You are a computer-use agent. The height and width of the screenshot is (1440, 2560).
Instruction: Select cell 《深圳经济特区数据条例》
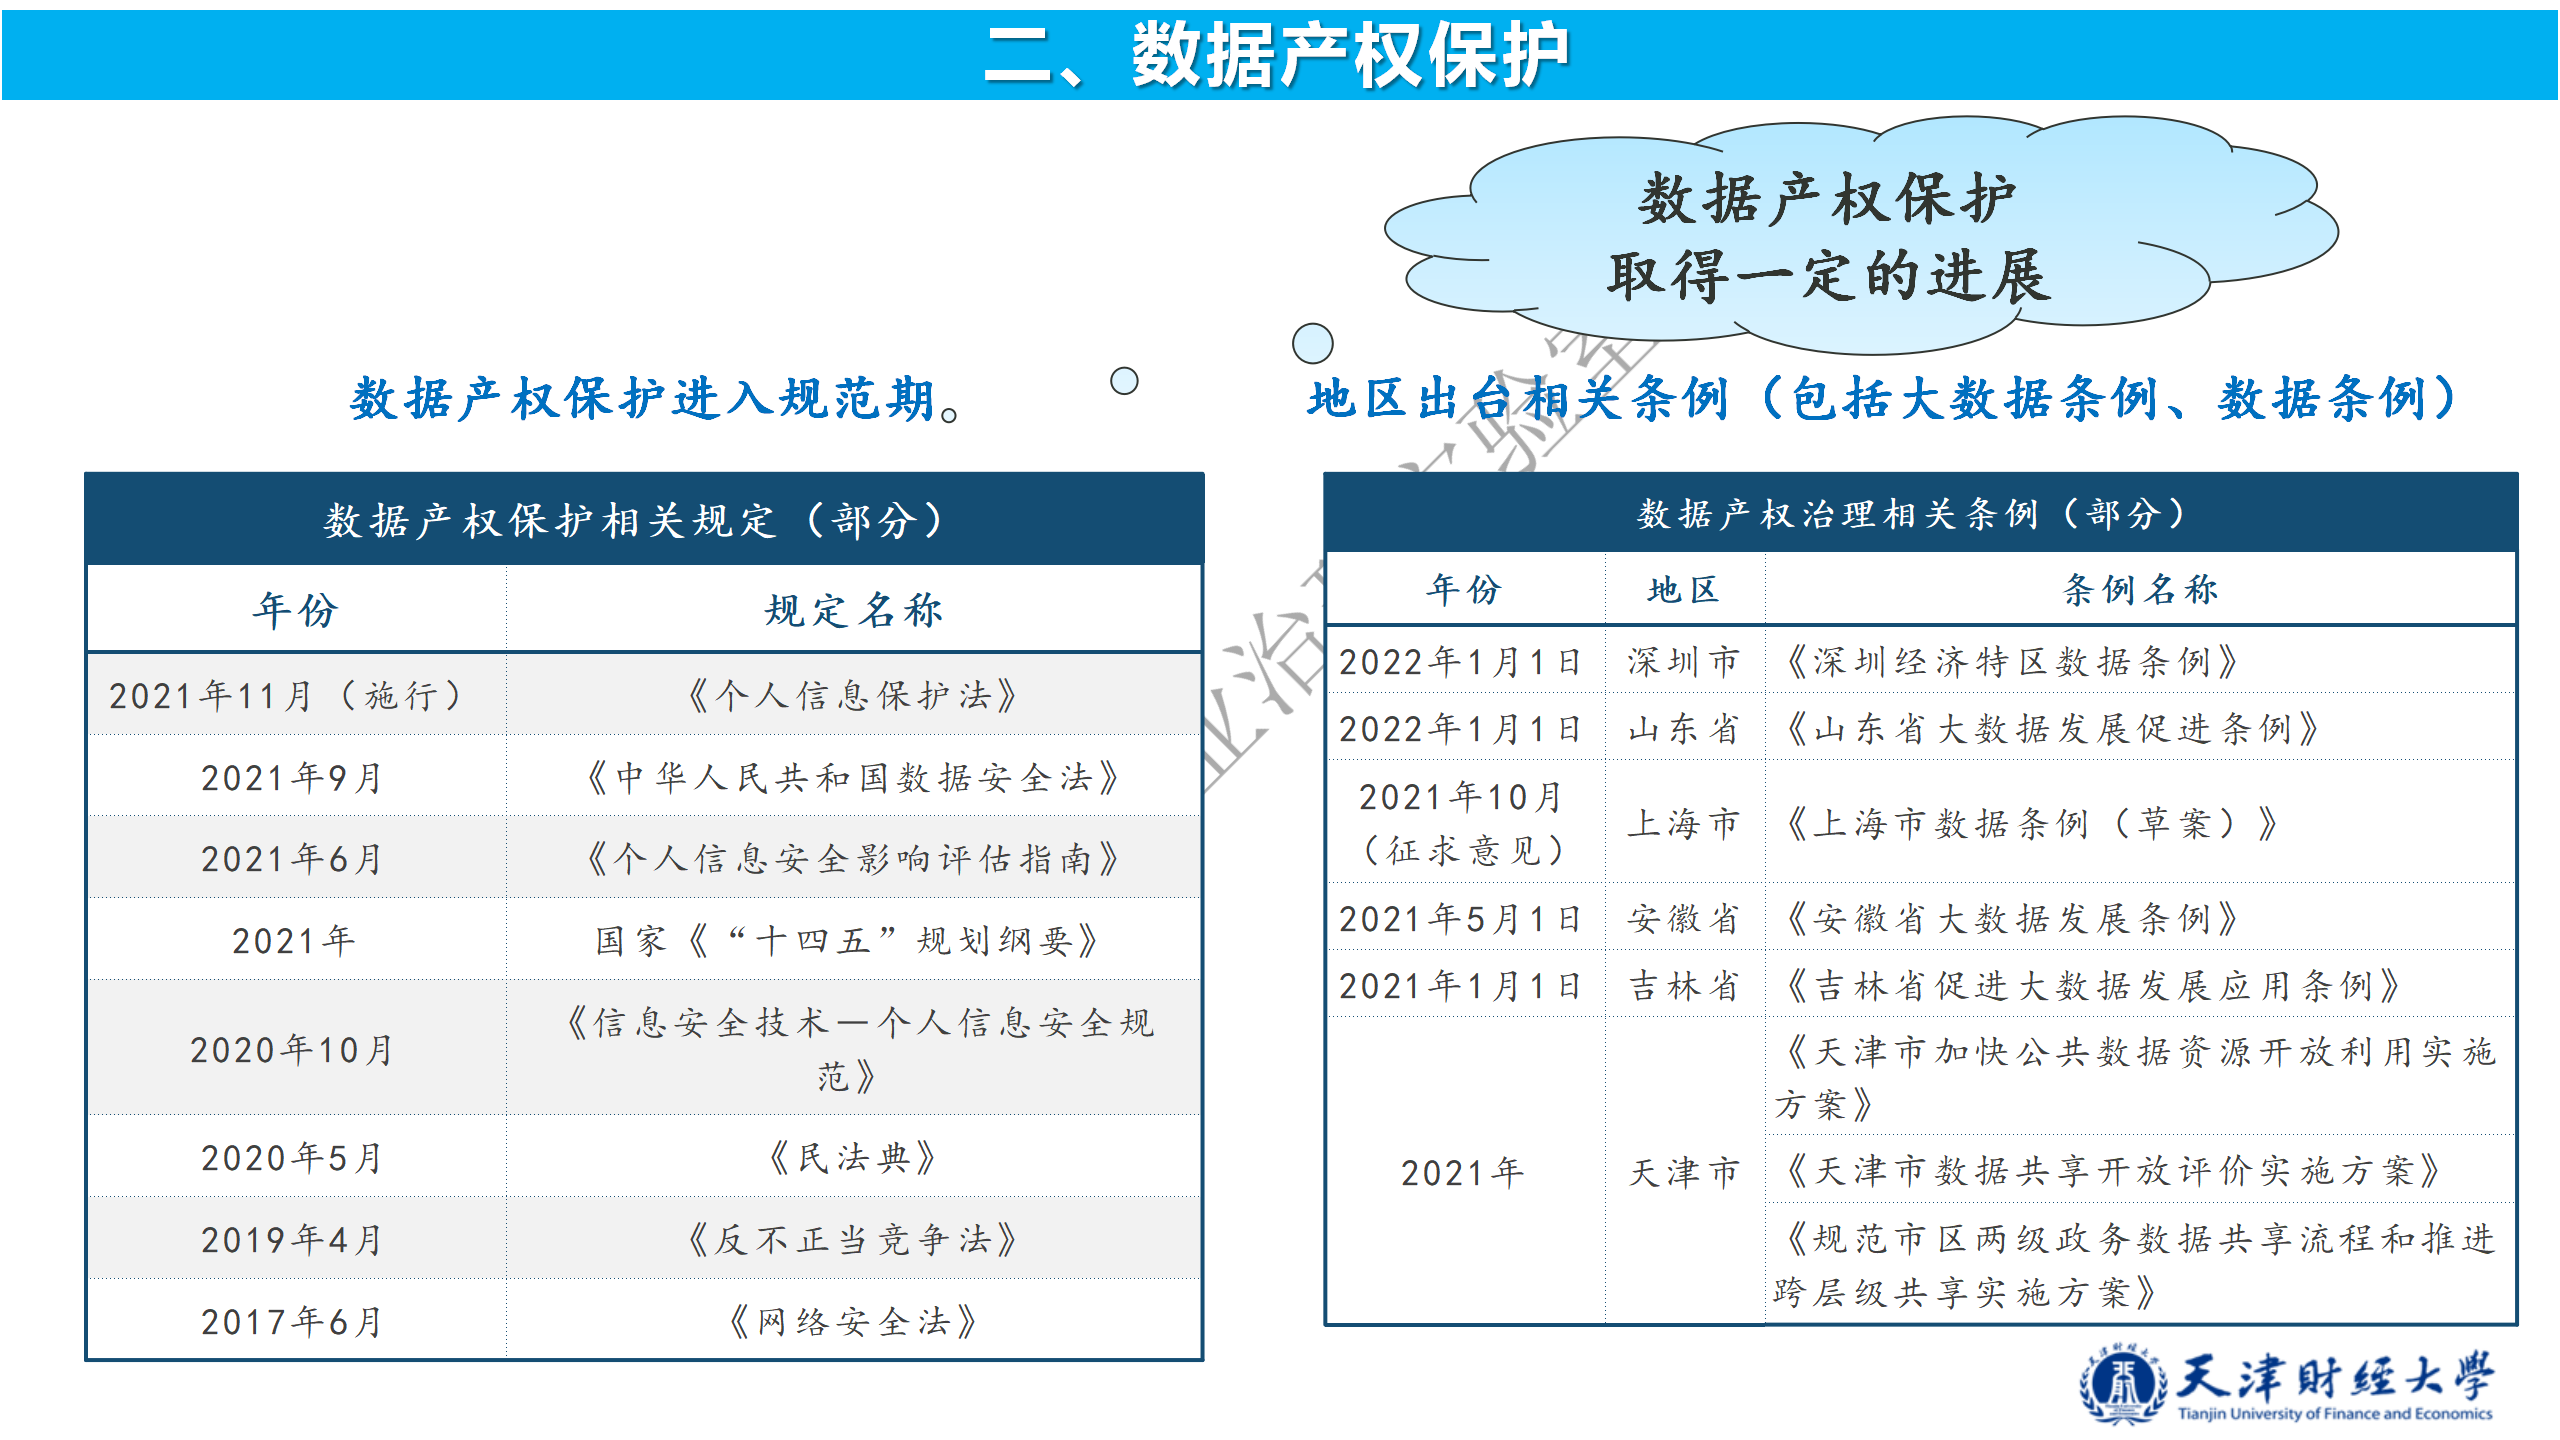pyautogui.click(x=2140, y=661)
